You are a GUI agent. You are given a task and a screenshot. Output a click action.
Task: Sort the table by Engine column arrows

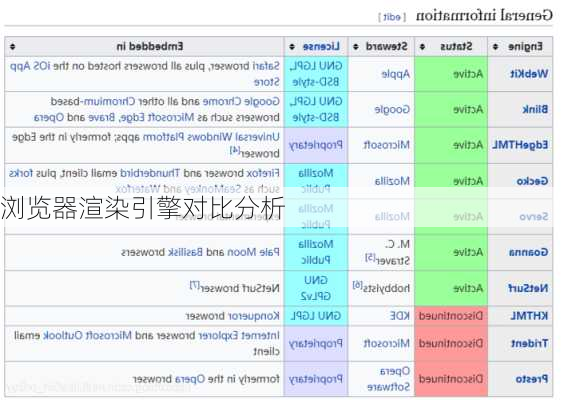tap(495, 46)
